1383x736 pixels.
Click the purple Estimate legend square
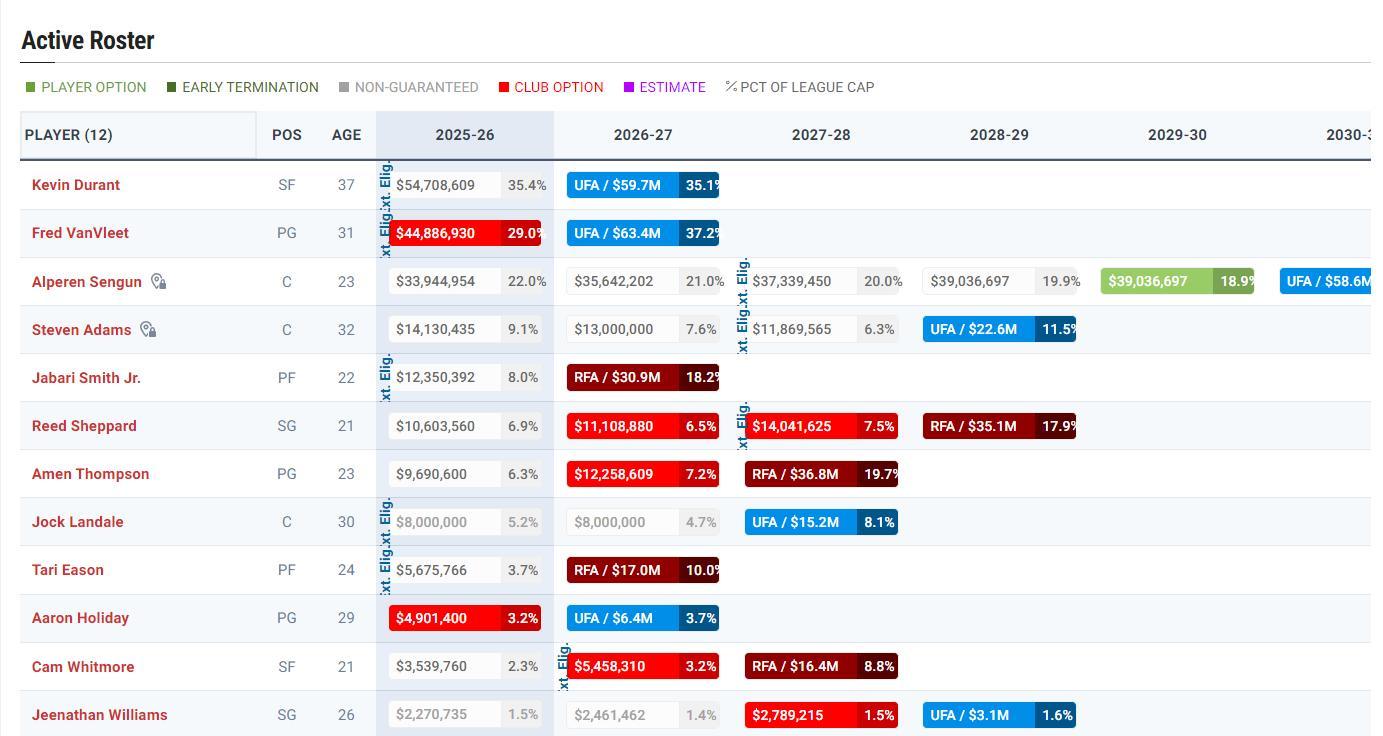tap(629, 88)
